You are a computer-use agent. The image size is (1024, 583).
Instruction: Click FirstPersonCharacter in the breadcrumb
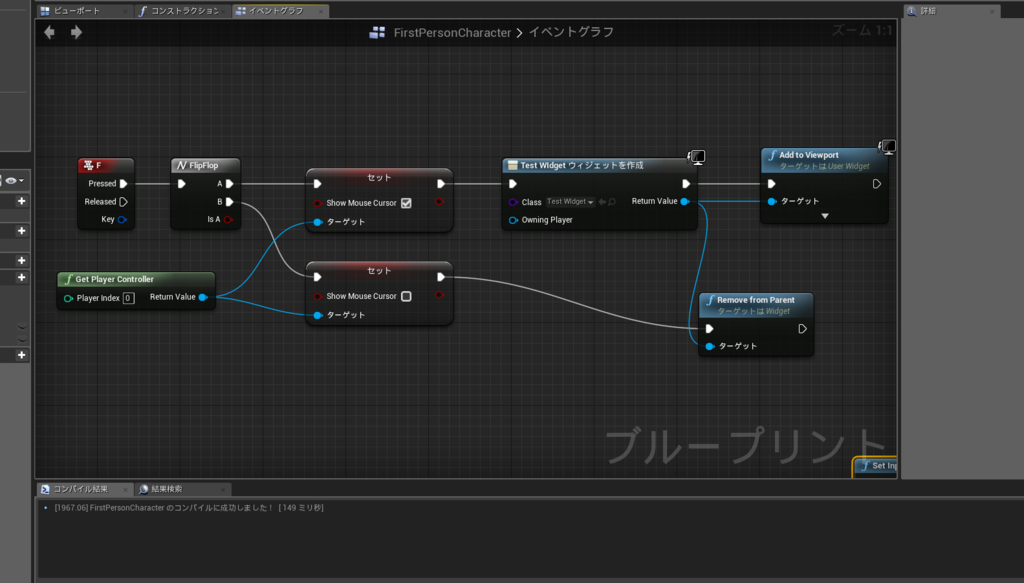tap(452, 33)
